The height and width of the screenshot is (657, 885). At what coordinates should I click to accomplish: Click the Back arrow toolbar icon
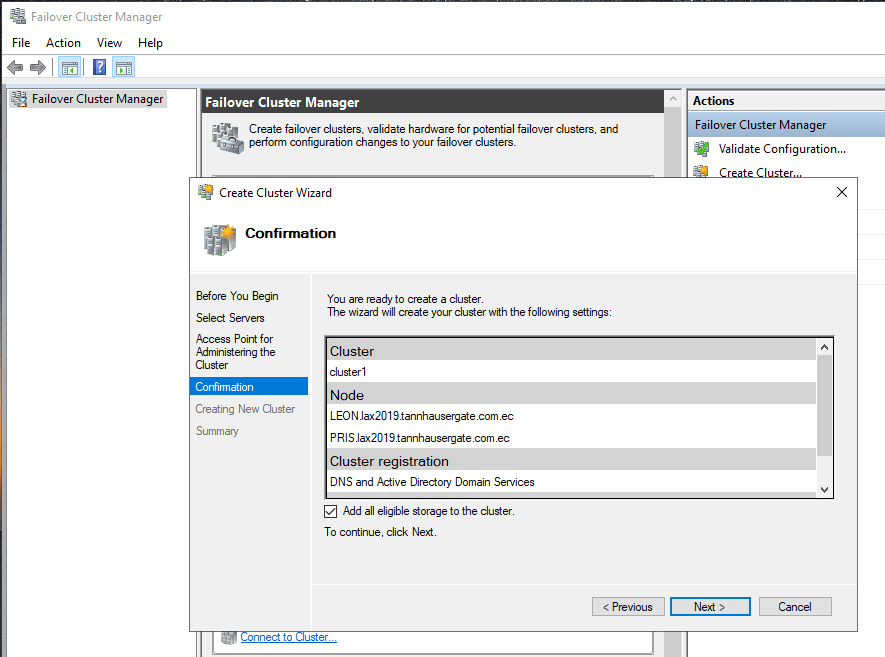click(x=15, y=68)
